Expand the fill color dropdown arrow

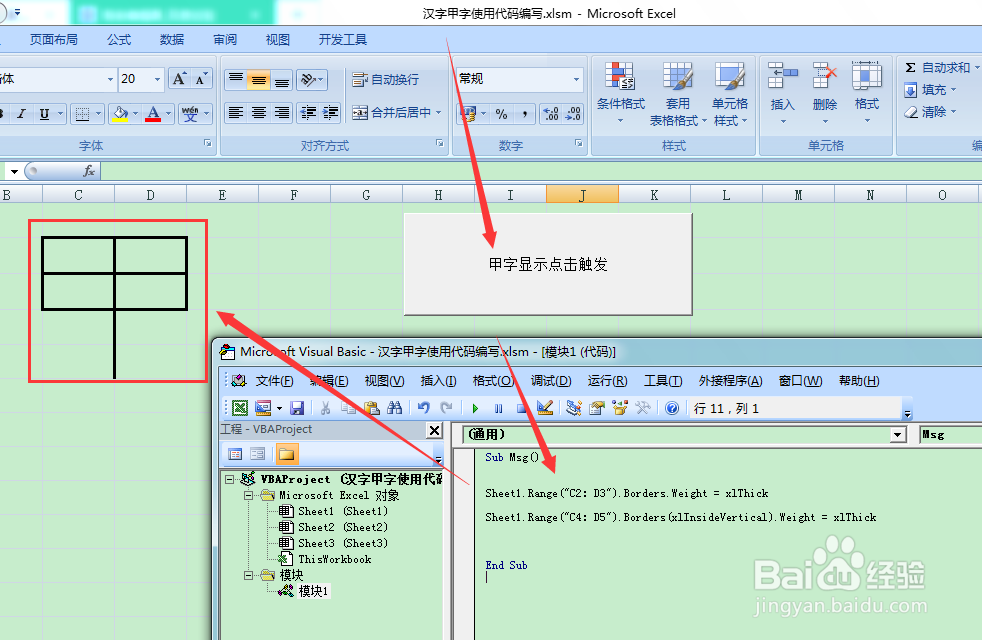(135, 115)
